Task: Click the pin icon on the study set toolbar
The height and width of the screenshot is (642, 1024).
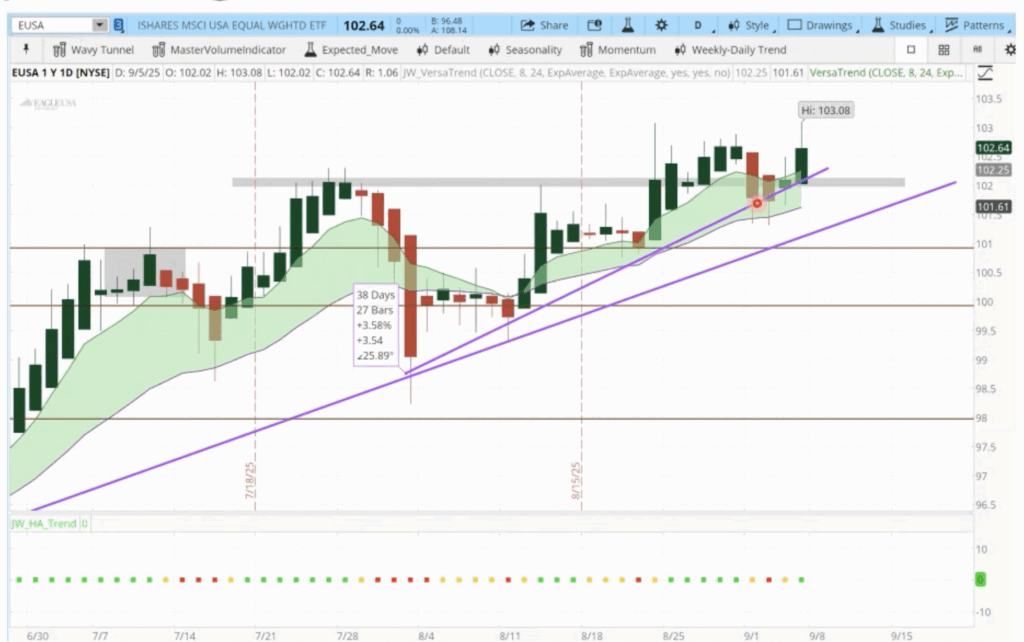Action: [26, 50]
